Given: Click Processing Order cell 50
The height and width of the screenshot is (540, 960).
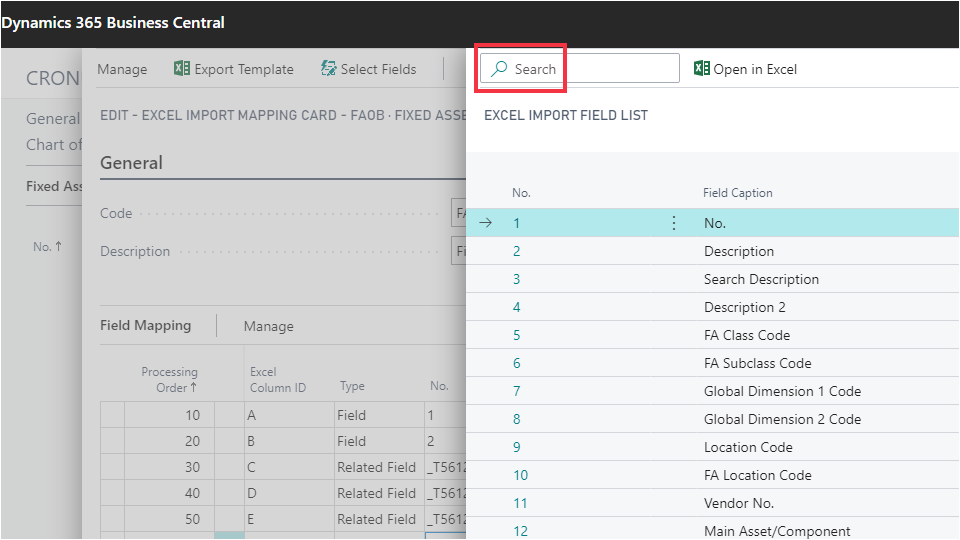Looking at the screenshot, I should (170, 519).
